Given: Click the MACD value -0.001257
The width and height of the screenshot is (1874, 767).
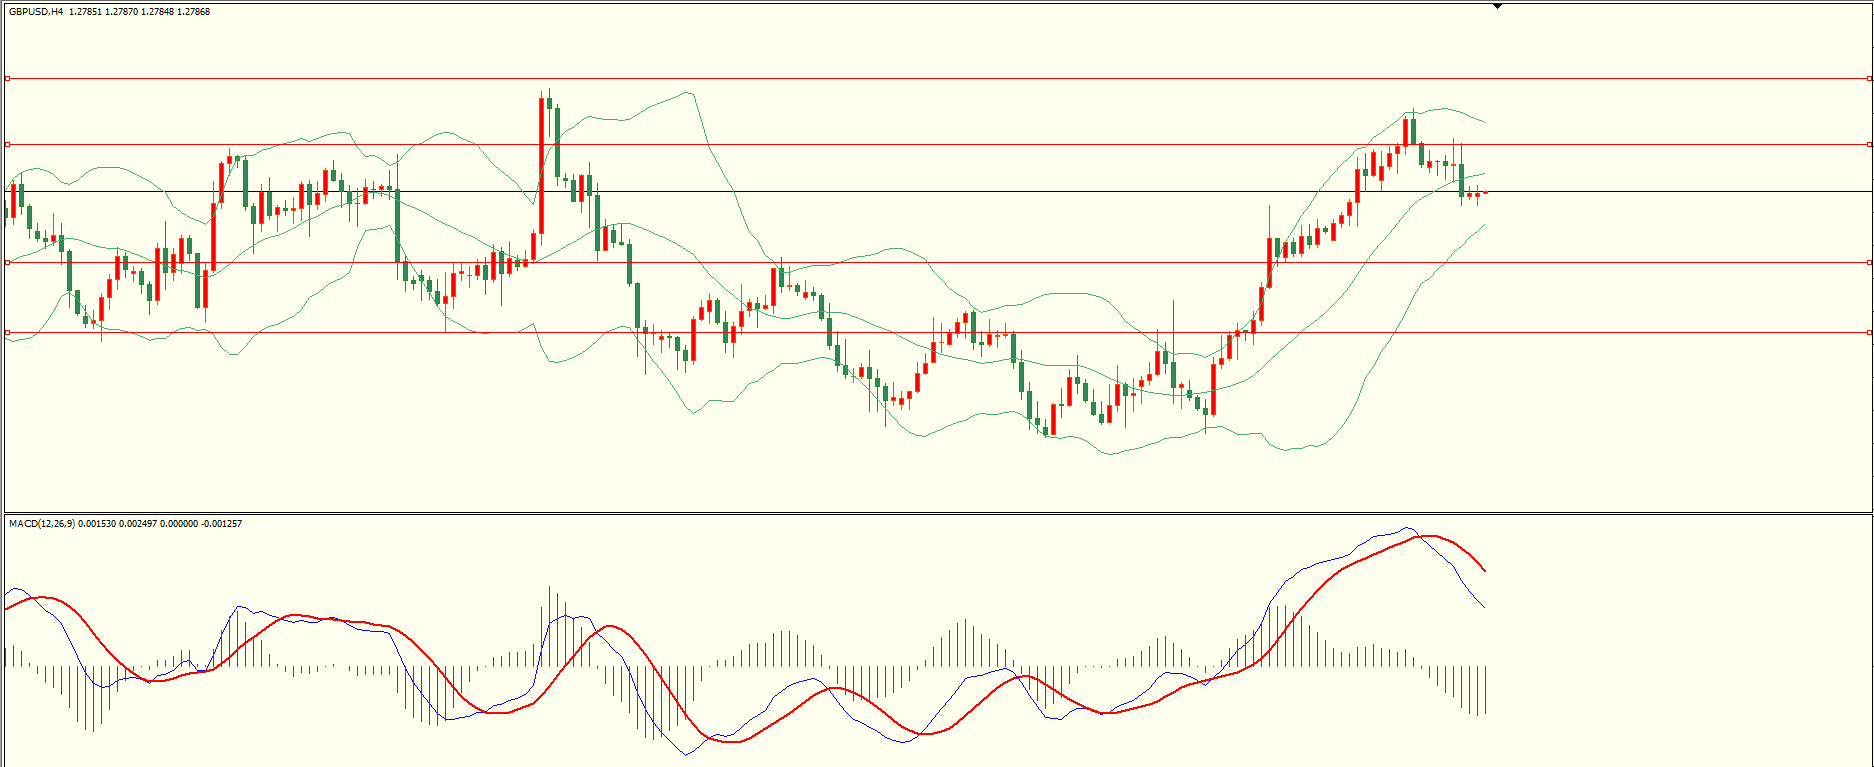Looking at the screenshot, I should tap(221, 524).
